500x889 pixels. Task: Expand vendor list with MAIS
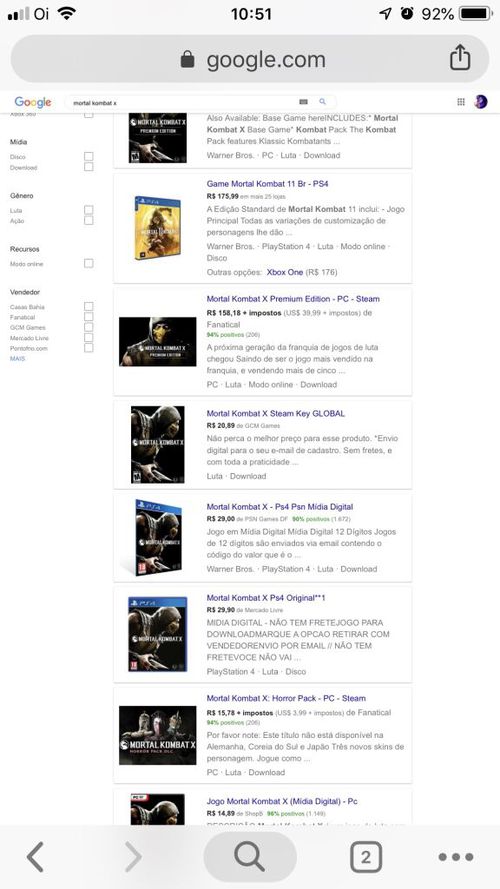click(x=18, y=359)
